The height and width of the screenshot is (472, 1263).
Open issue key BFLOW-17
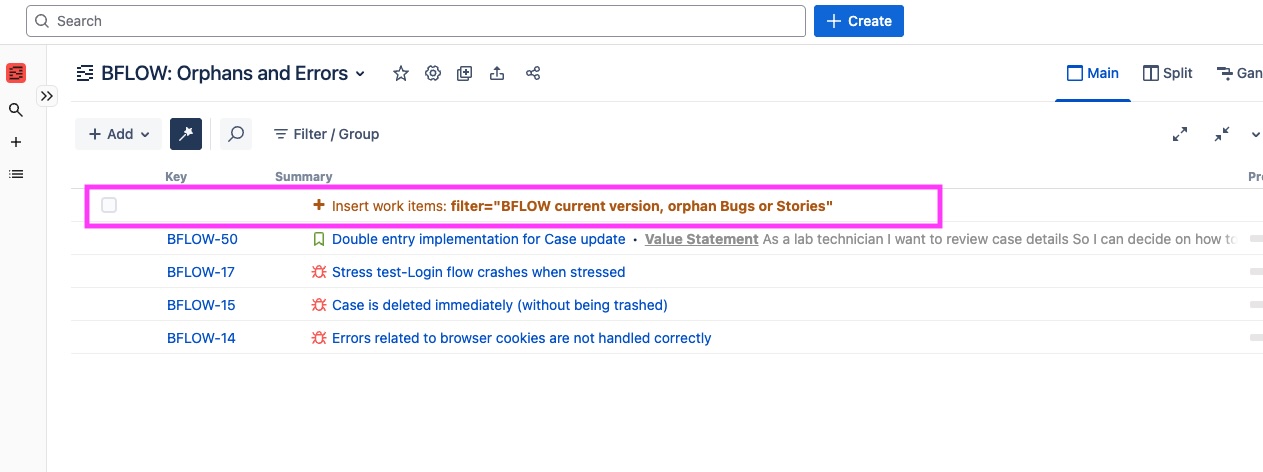coord(201,272)
